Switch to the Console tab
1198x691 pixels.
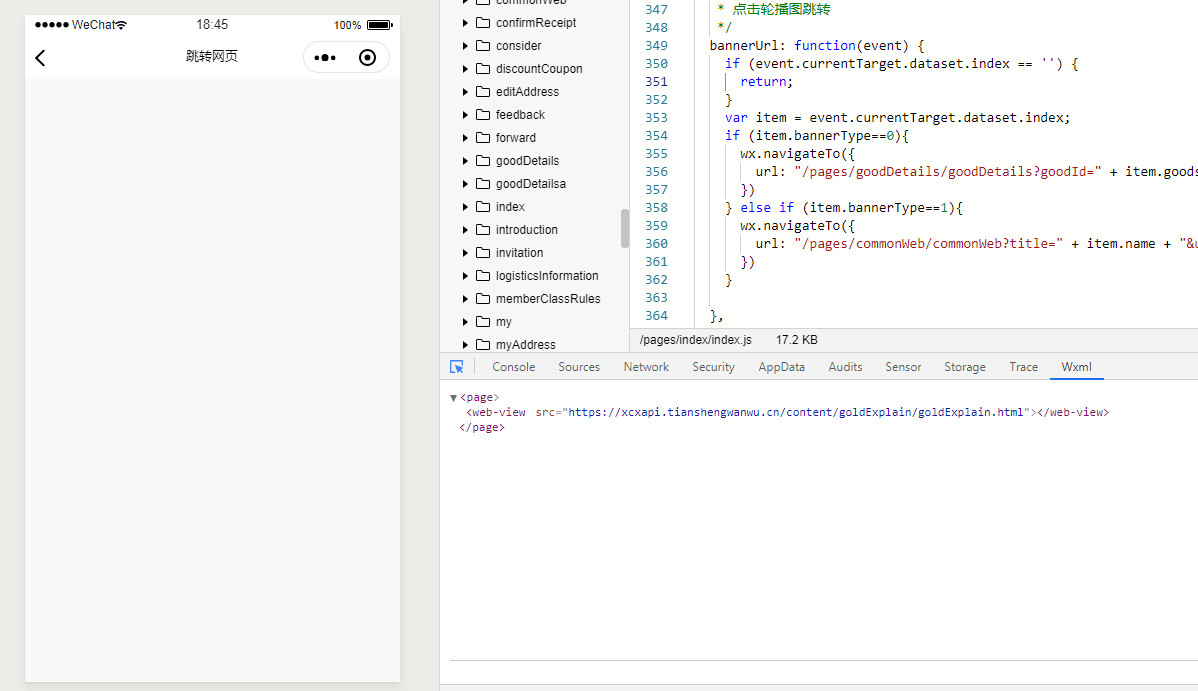[x=513, y=367]
